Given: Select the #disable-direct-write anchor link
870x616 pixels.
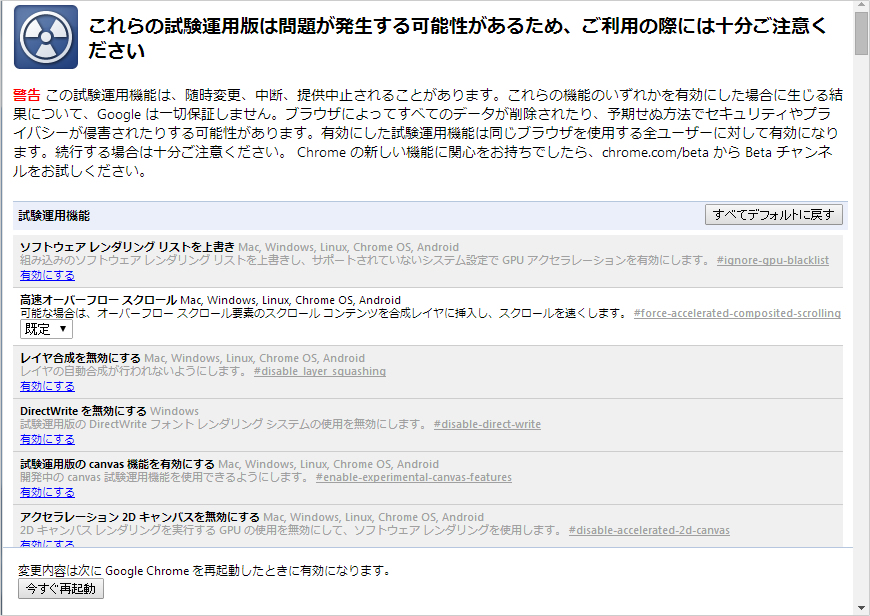Looking at the screenshot, I should pos(487,425).
